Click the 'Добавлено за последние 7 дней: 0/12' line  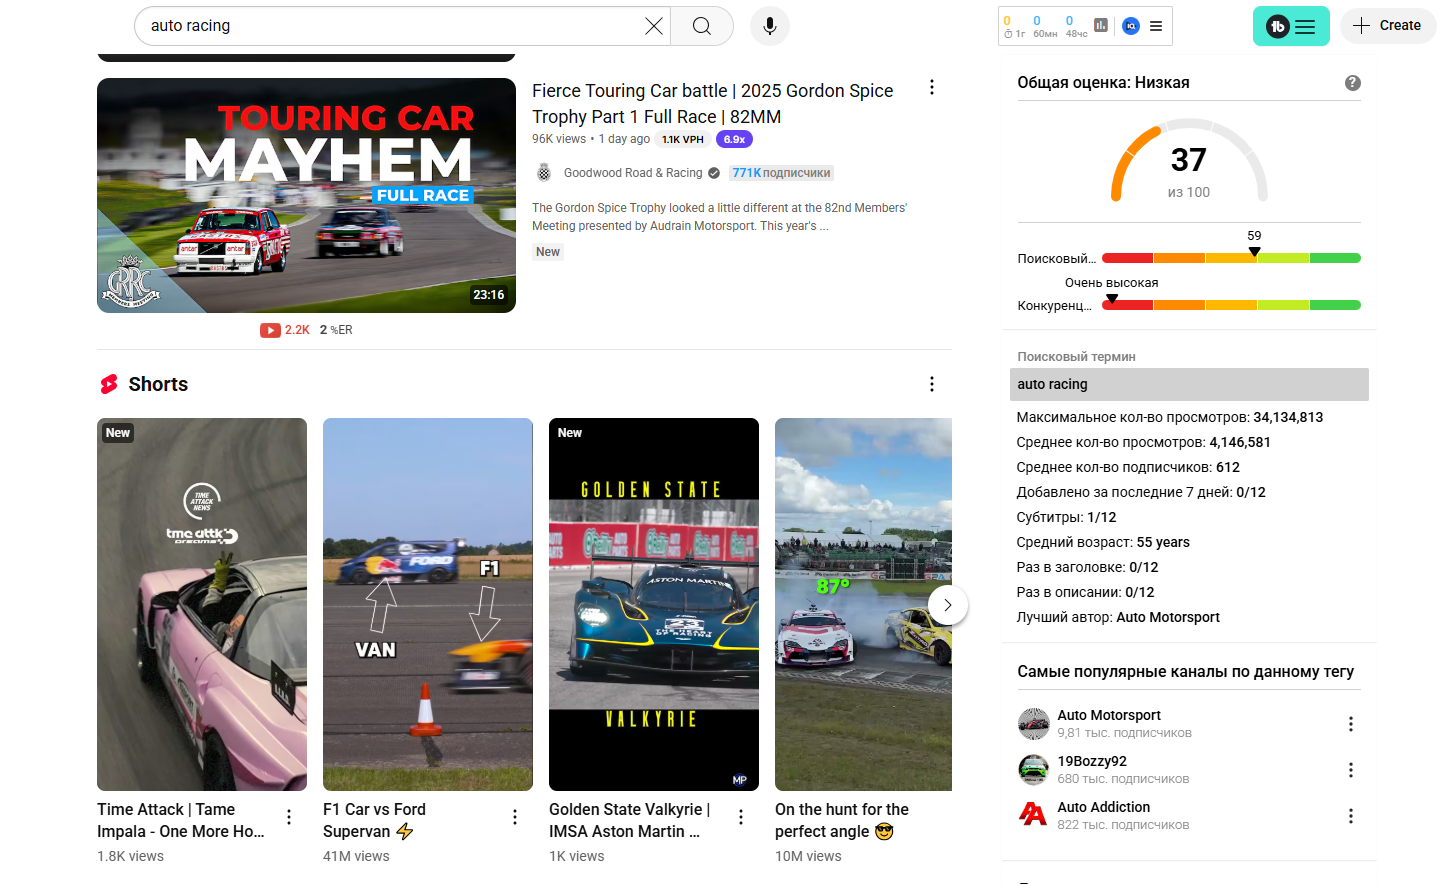click(x=1141, y=492)
